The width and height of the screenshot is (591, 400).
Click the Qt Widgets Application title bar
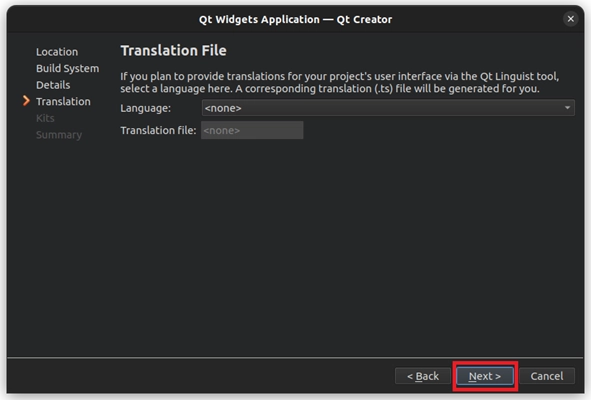click(x=296, y=19)
